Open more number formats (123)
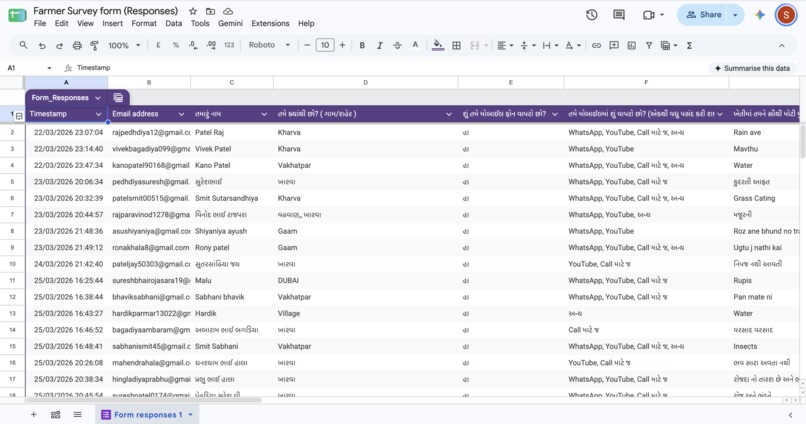The image size is (806, 424). (229, 45)
